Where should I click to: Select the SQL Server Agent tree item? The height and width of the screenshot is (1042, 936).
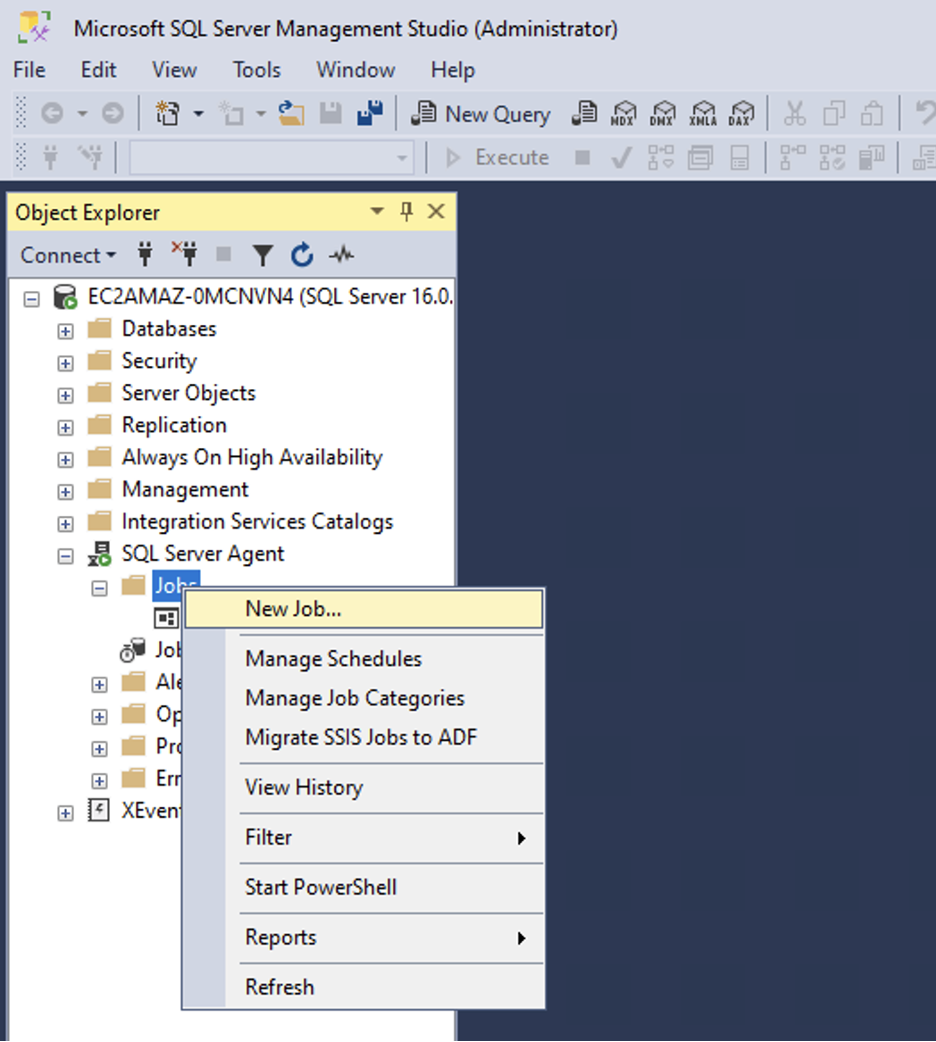pyautogui.click(x=202, y=554)
